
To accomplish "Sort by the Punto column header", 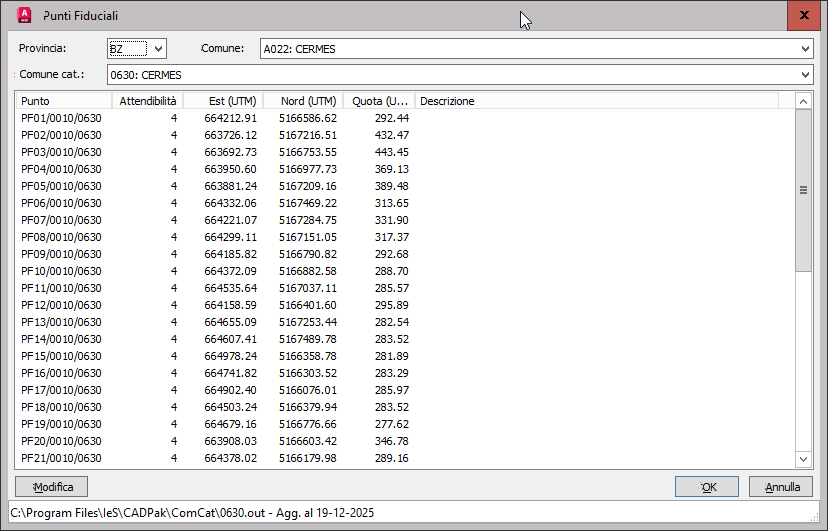I will (x=64, y=101).
